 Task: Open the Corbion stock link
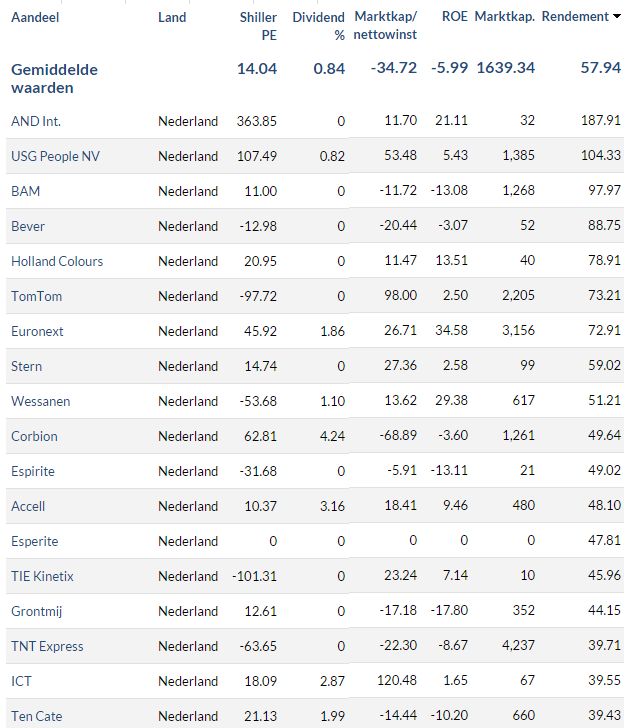(34, 436)
